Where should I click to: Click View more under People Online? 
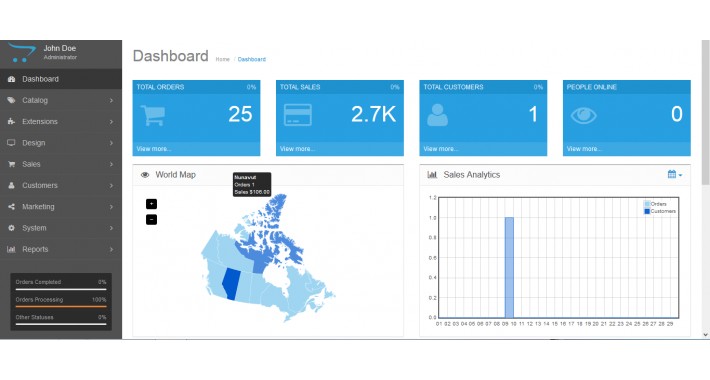click(584, 149)
